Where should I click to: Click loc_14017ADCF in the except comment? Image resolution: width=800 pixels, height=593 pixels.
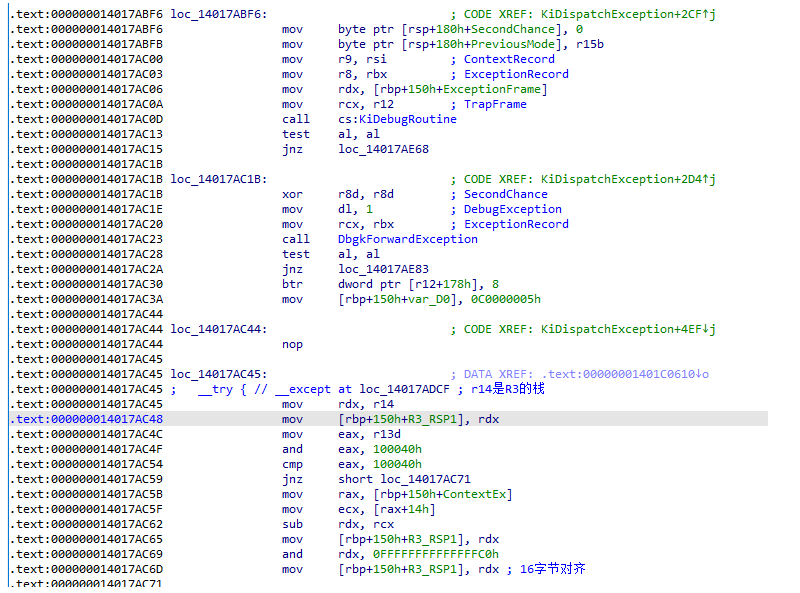(x=404, y=389)
